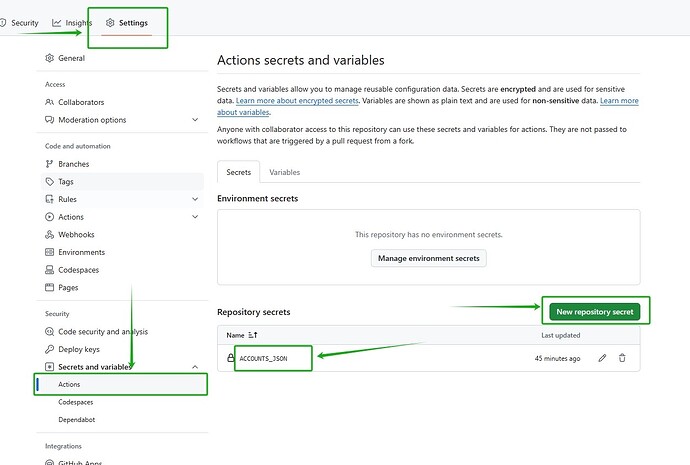Click the Settings gear tab
690x465 pixels.
pyautogui.click(x=128, y=22)
